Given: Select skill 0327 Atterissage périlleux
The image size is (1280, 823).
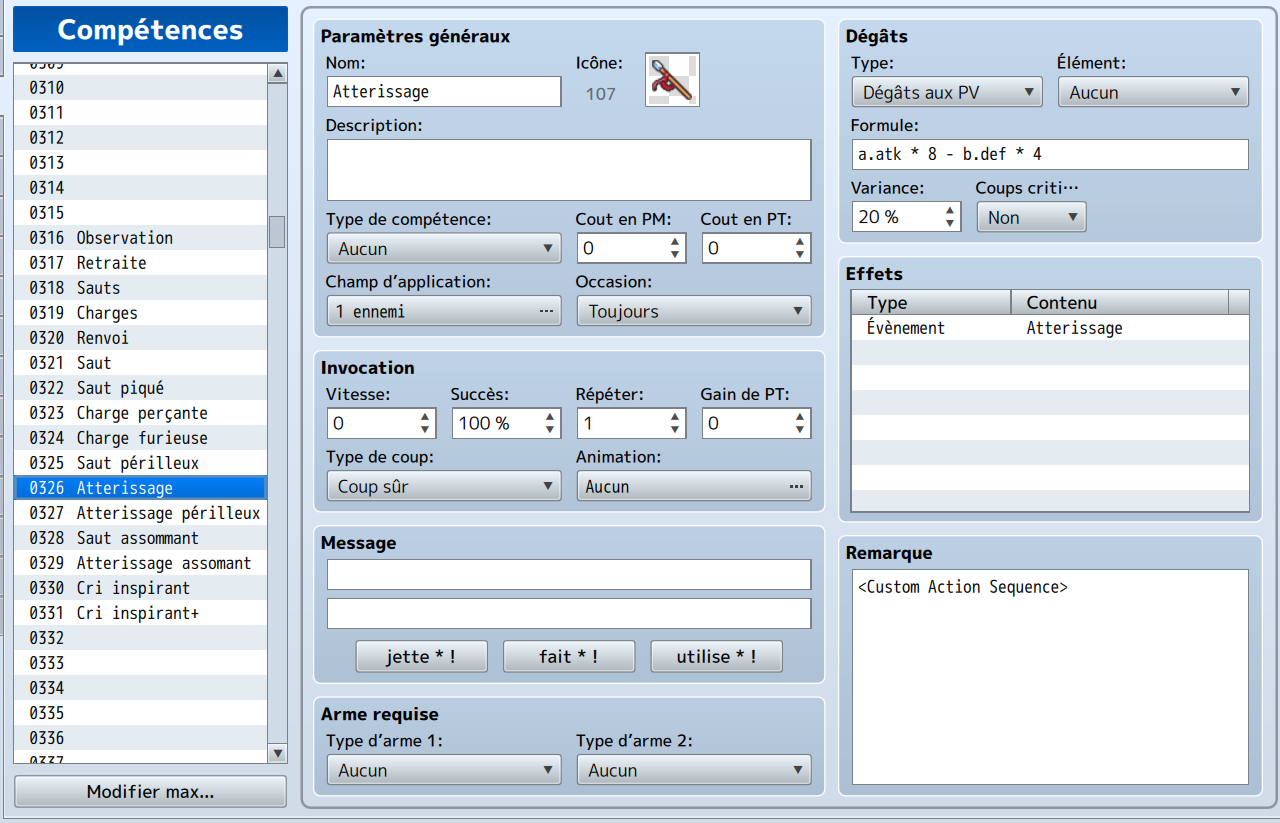Looking at the screenshot, I should coord(141,513).
